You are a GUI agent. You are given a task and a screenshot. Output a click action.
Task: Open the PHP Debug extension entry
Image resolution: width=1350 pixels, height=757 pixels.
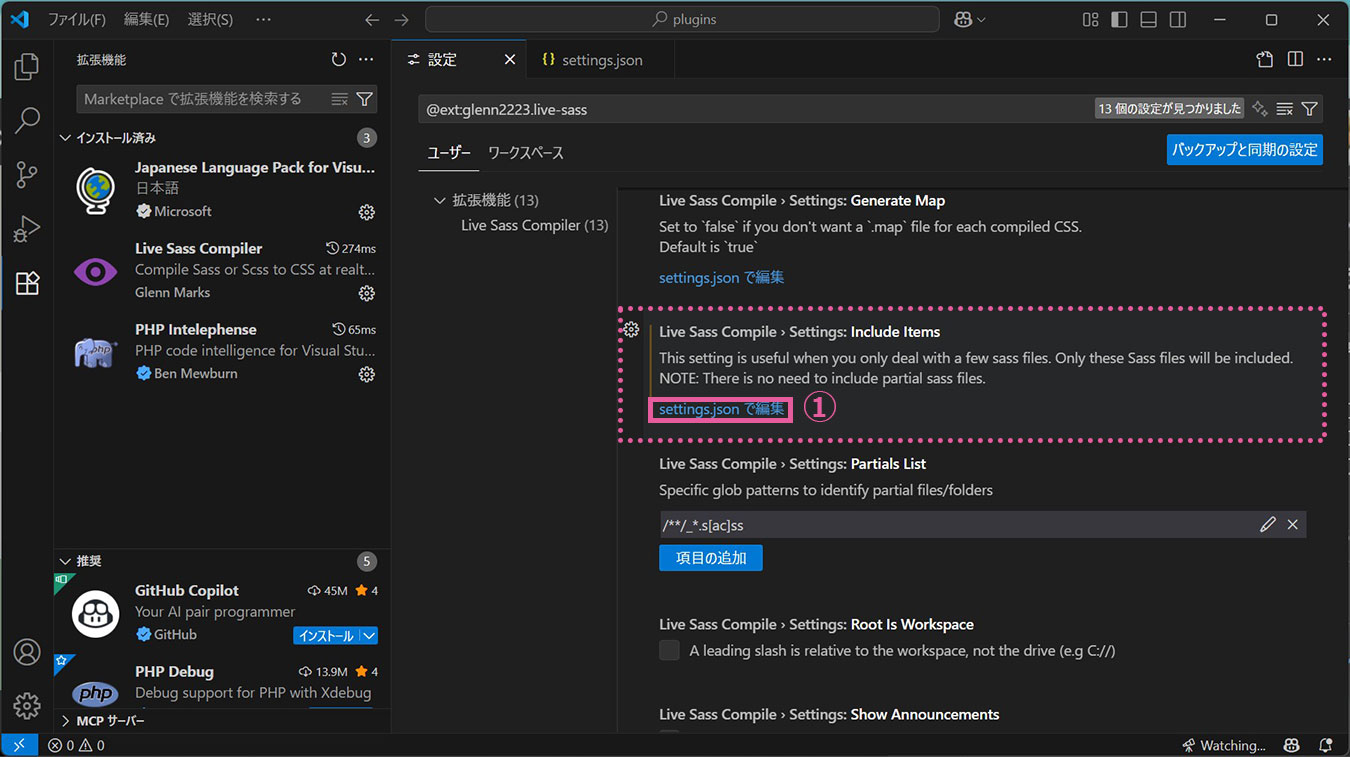coord(222,682)
